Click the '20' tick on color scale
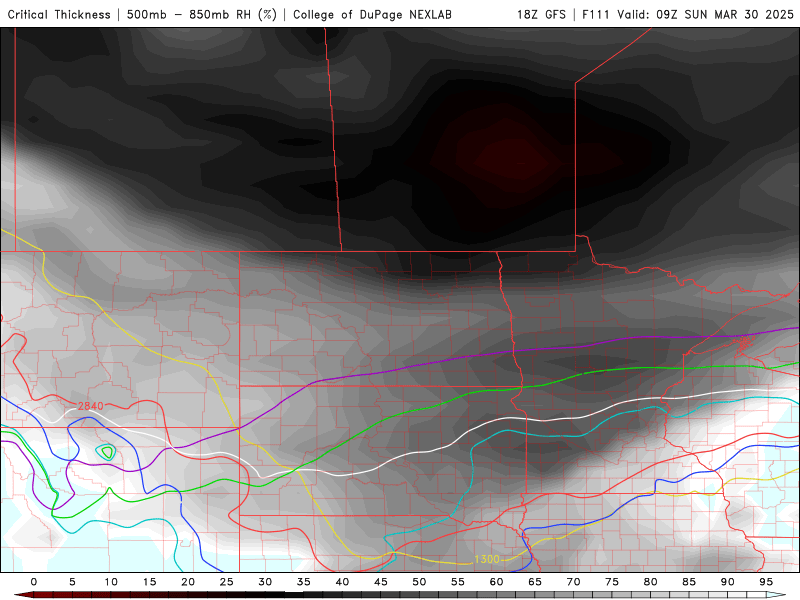 (188, 582)
